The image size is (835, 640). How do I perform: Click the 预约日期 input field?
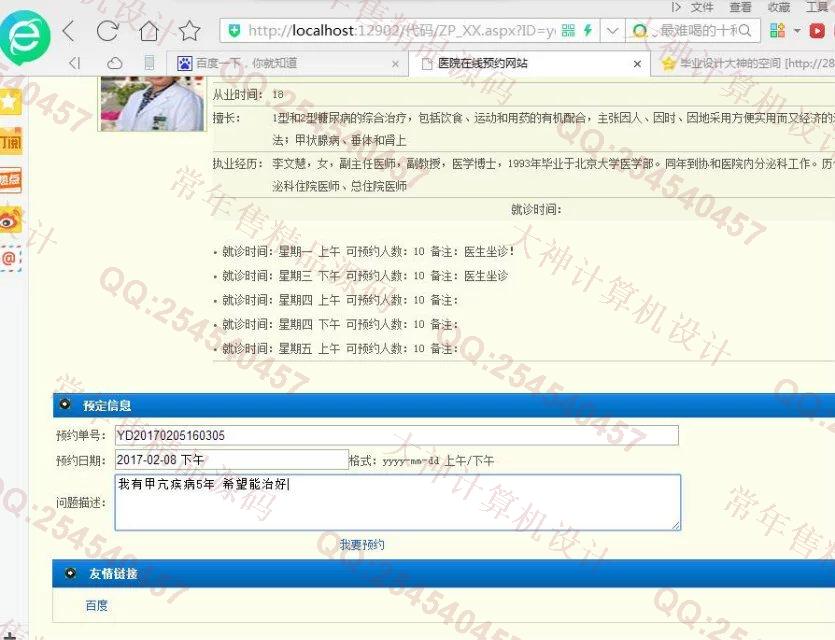(x=232, y=460)
